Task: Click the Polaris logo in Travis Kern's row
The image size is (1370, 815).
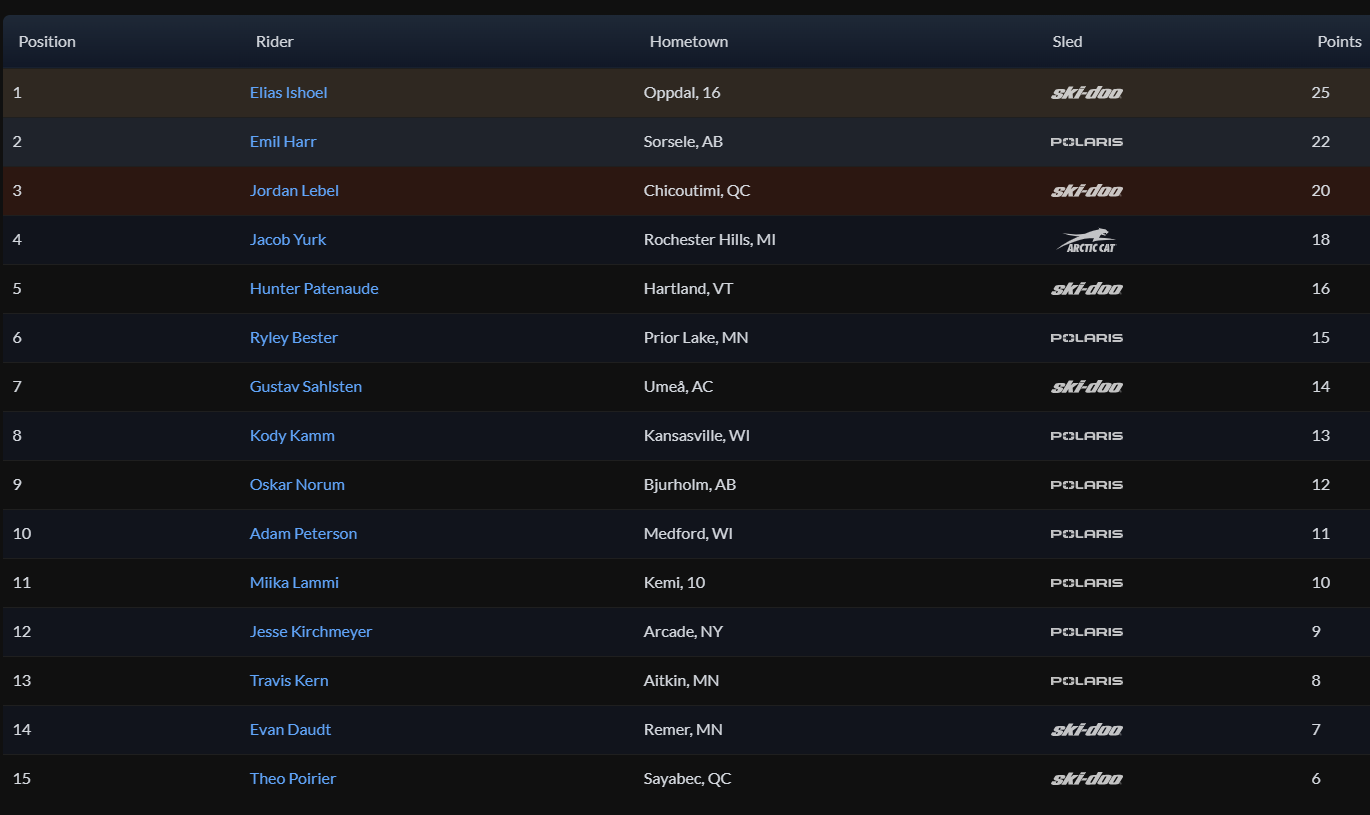Action: 1087,681
